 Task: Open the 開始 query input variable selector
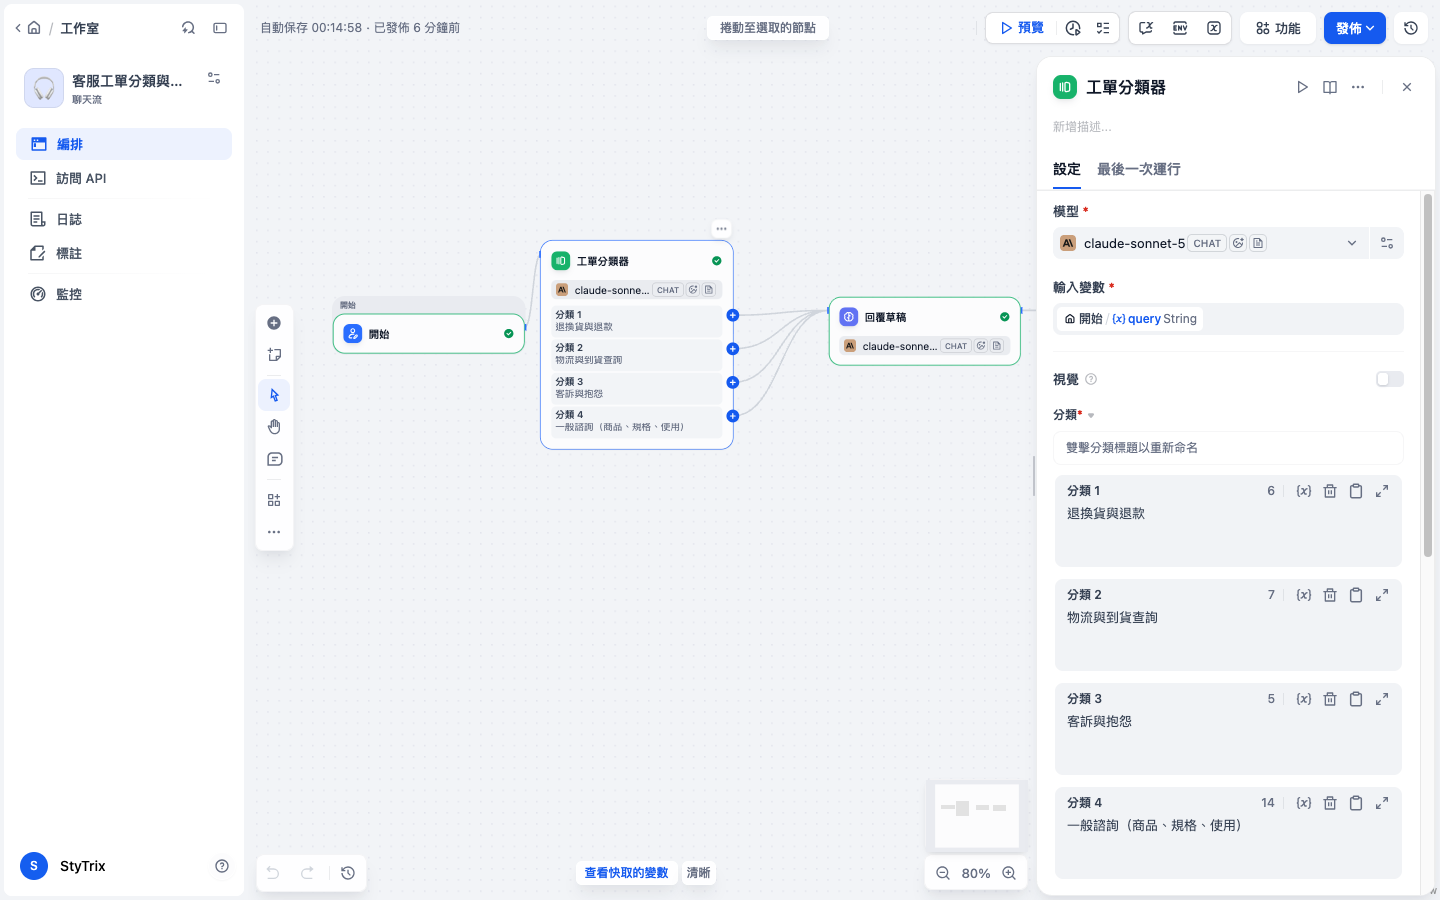point(1228,319)
